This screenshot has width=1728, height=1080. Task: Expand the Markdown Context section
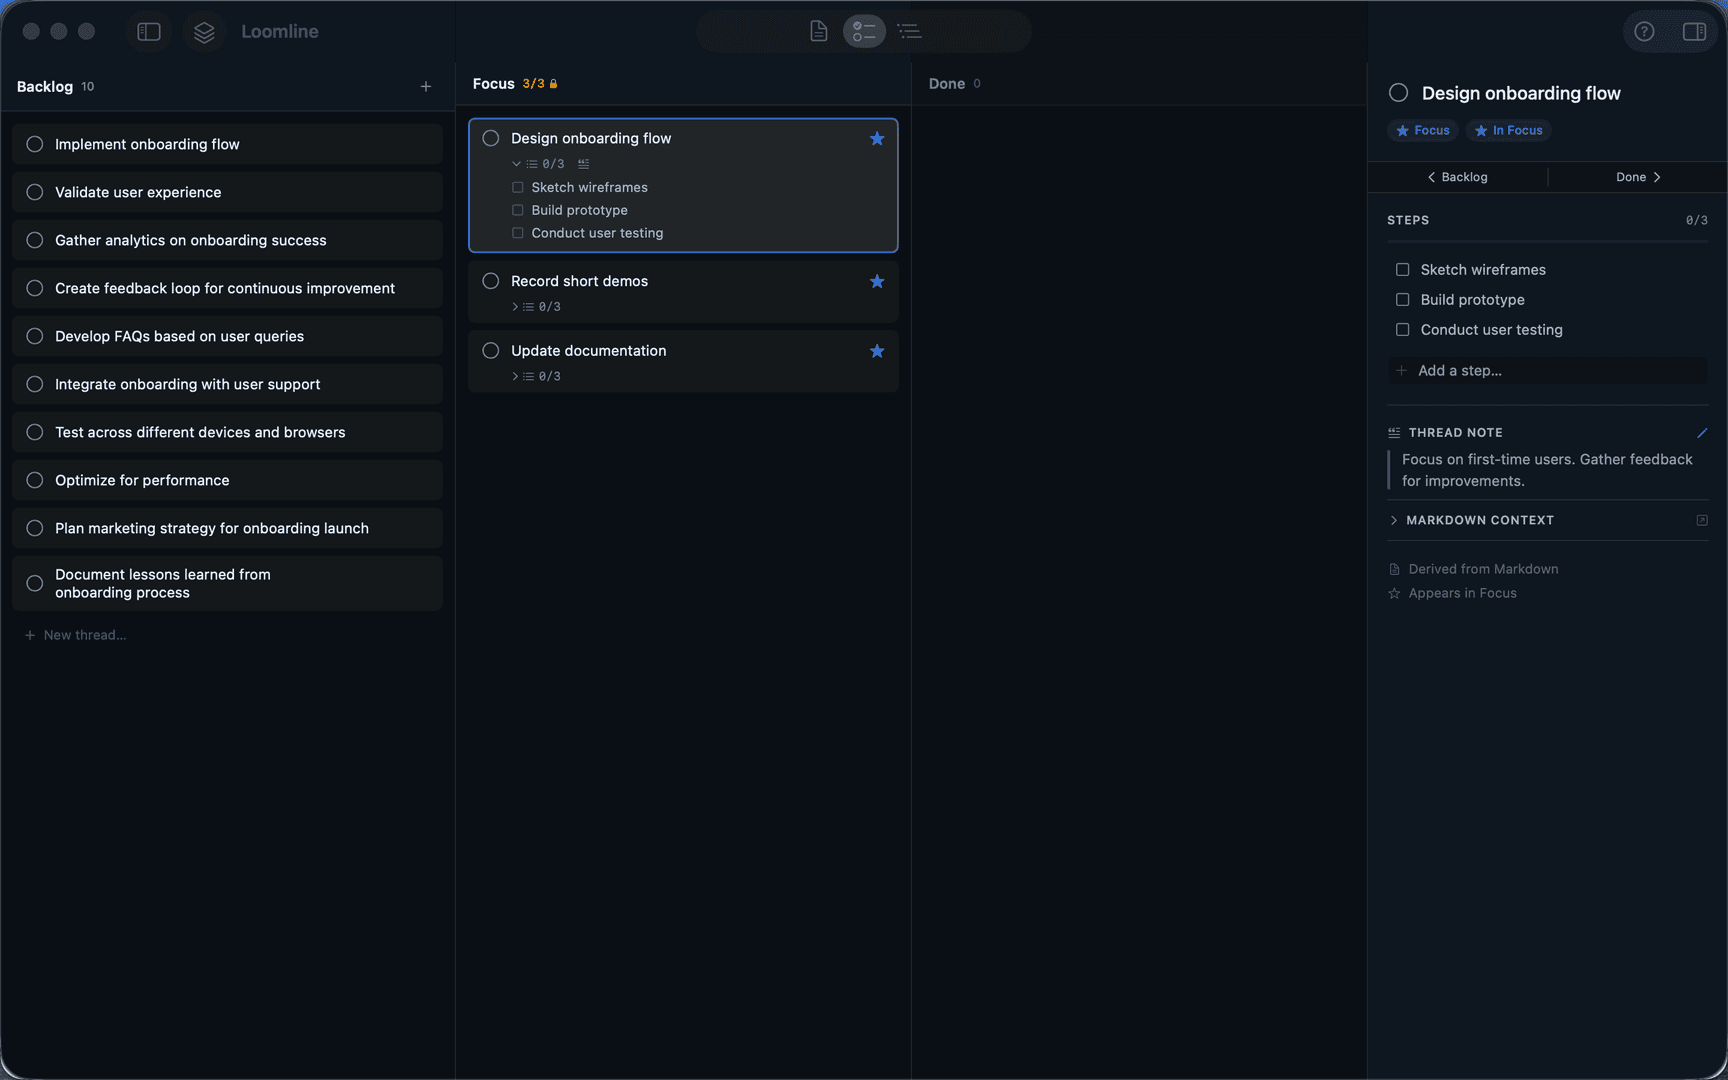pyautogui.click(x=1394, y=520)
